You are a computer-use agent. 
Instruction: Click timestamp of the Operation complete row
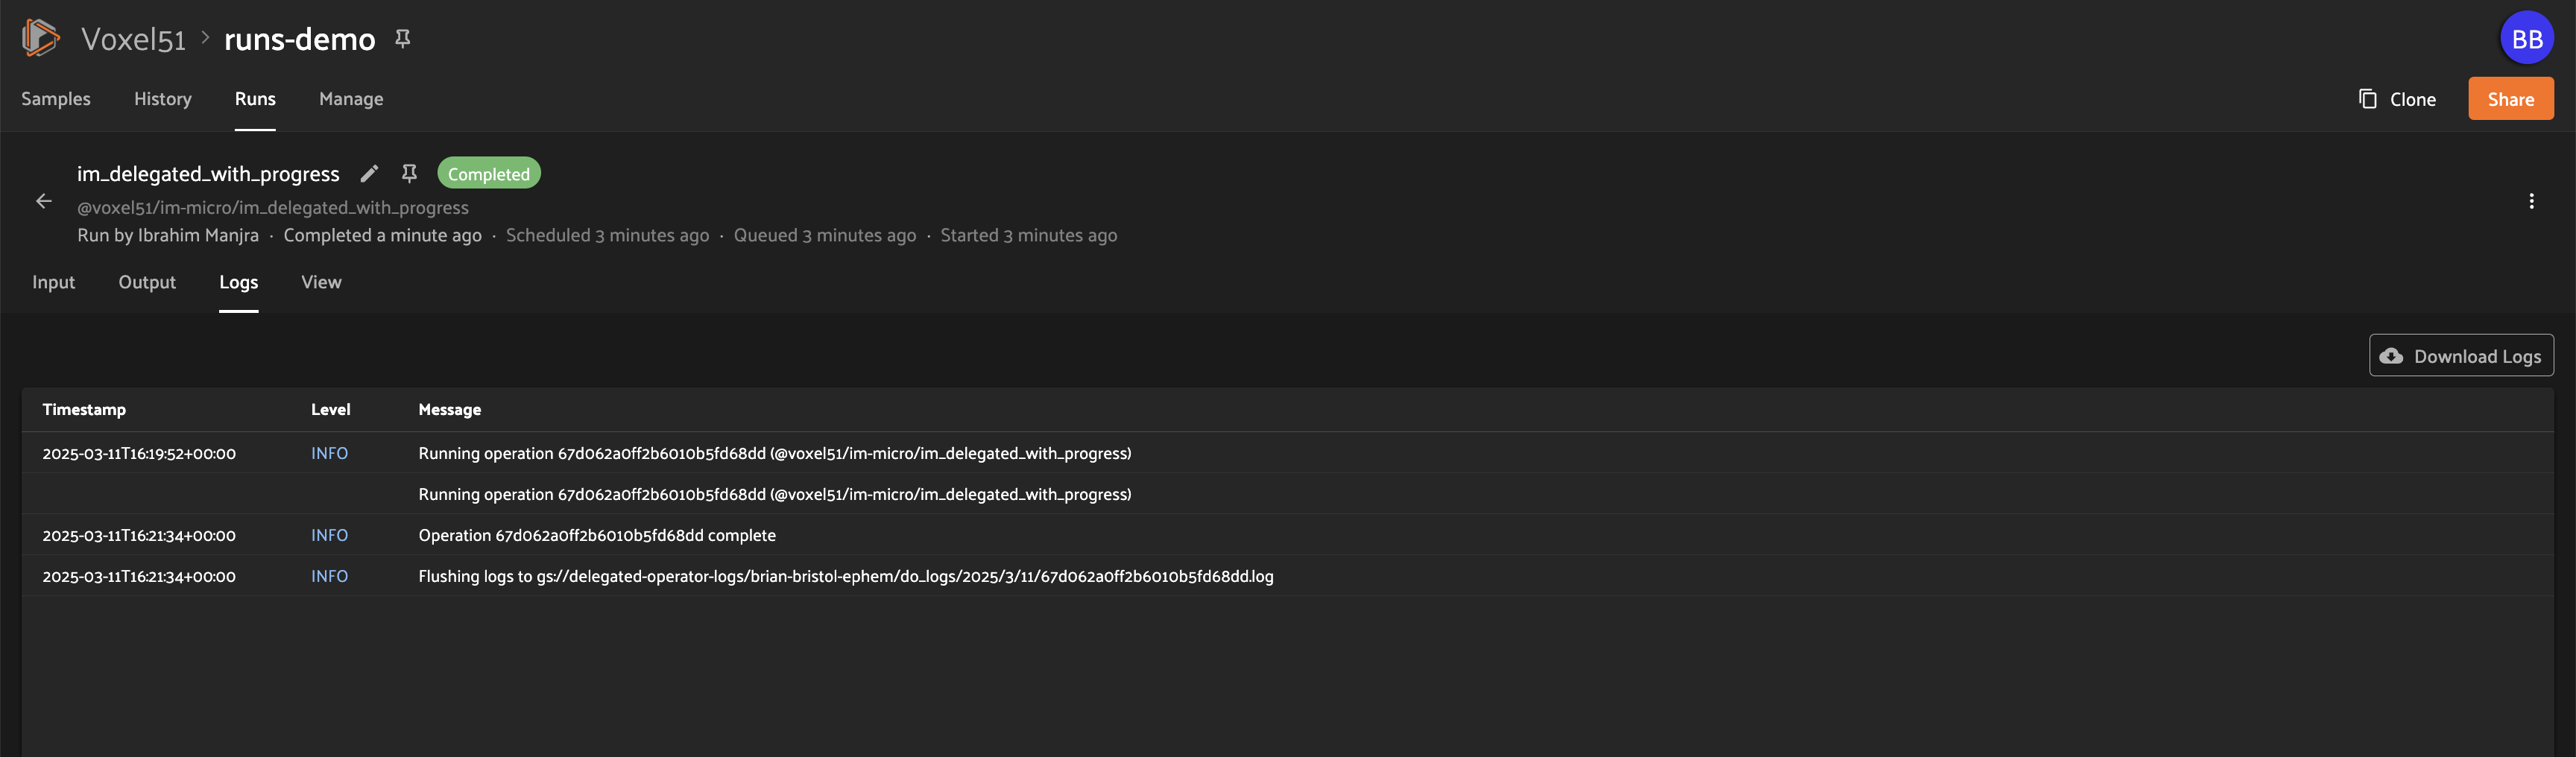tap(139, 535)
